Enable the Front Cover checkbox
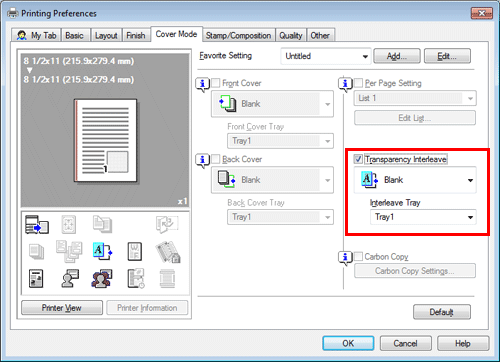 216,83
